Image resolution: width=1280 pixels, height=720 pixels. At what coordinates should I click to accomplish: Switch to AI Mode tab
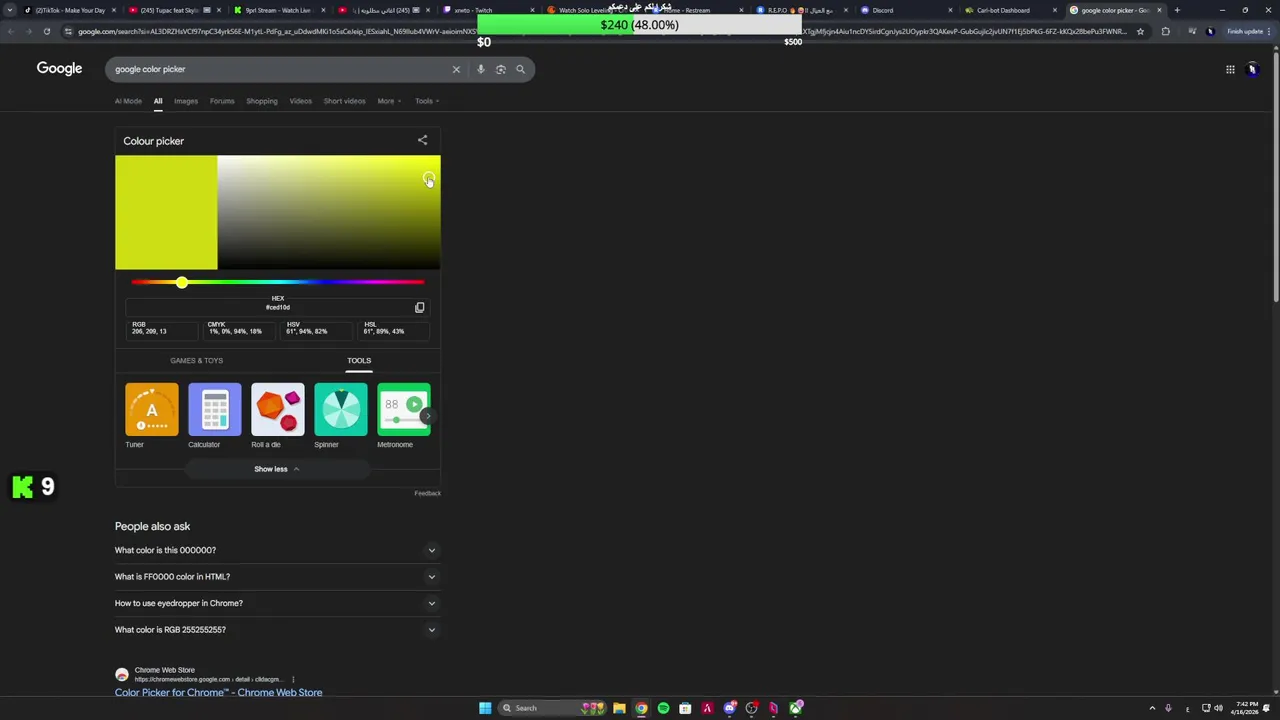tap(128, 101)
